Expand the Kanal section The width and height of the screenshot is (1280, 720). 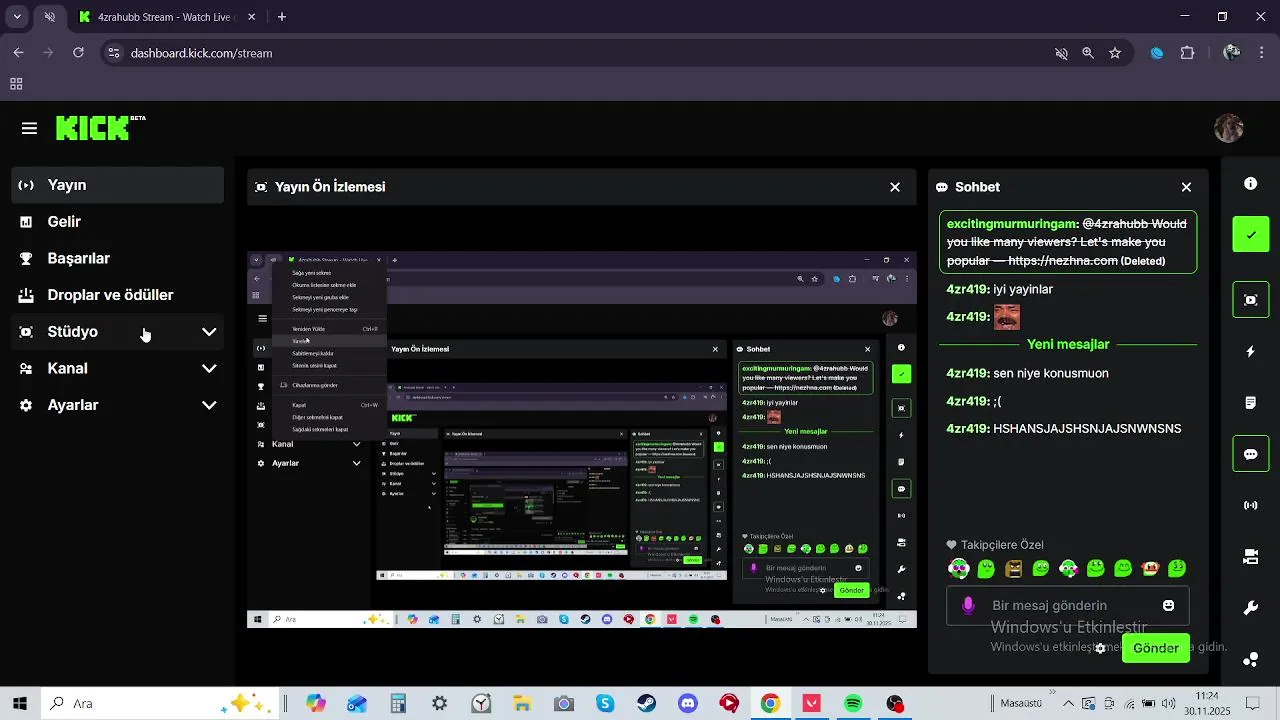click(118, 368)
